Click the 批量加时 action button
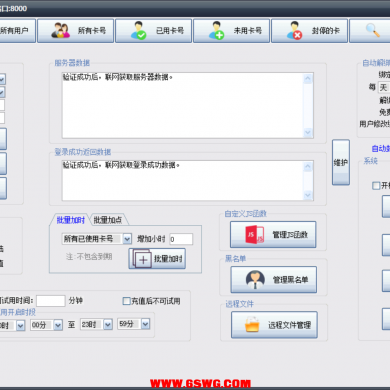This screenshot has height=390, width=390. [157, 259]
